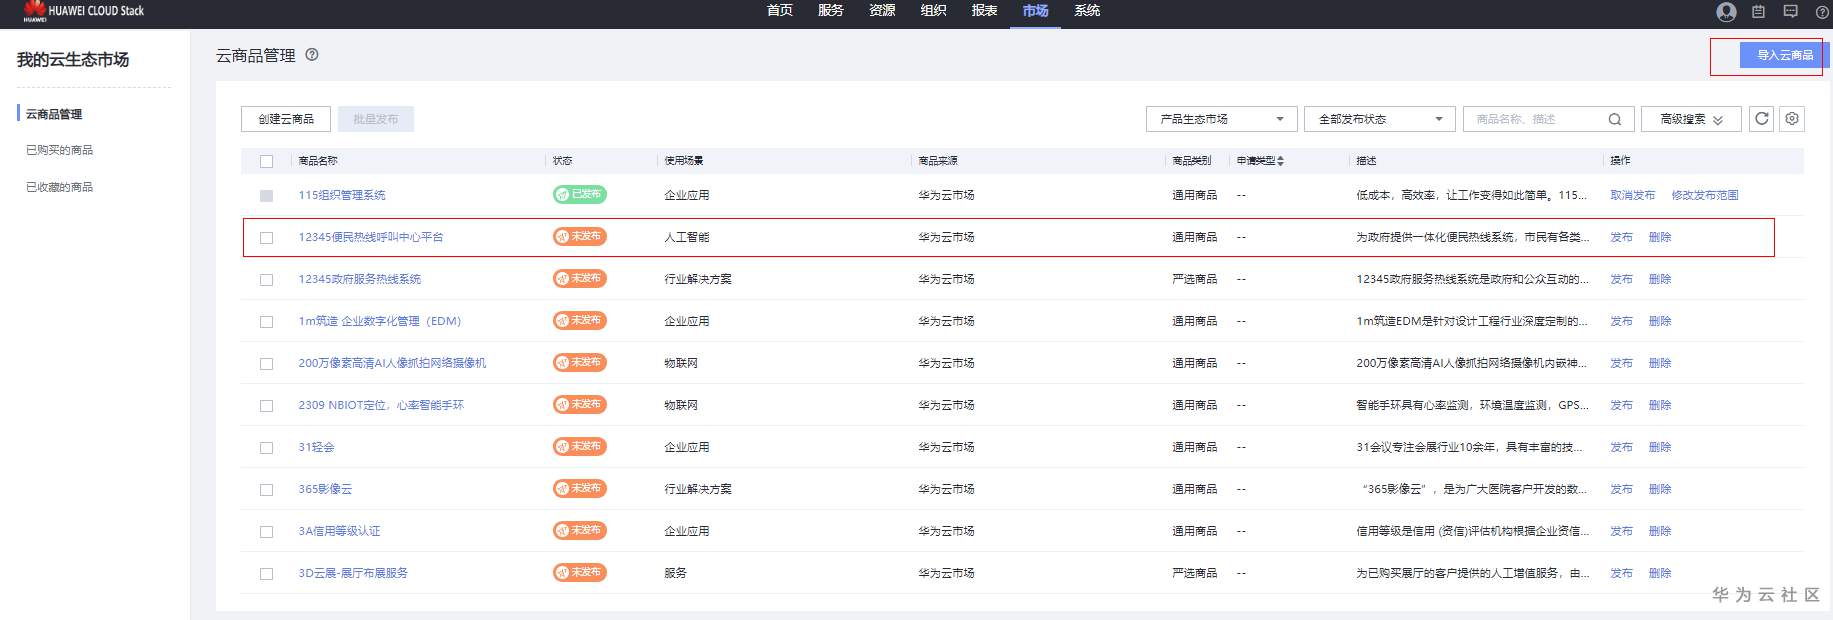
Task: Select all rows with header checkbox
Action: [x=266, y=161]
